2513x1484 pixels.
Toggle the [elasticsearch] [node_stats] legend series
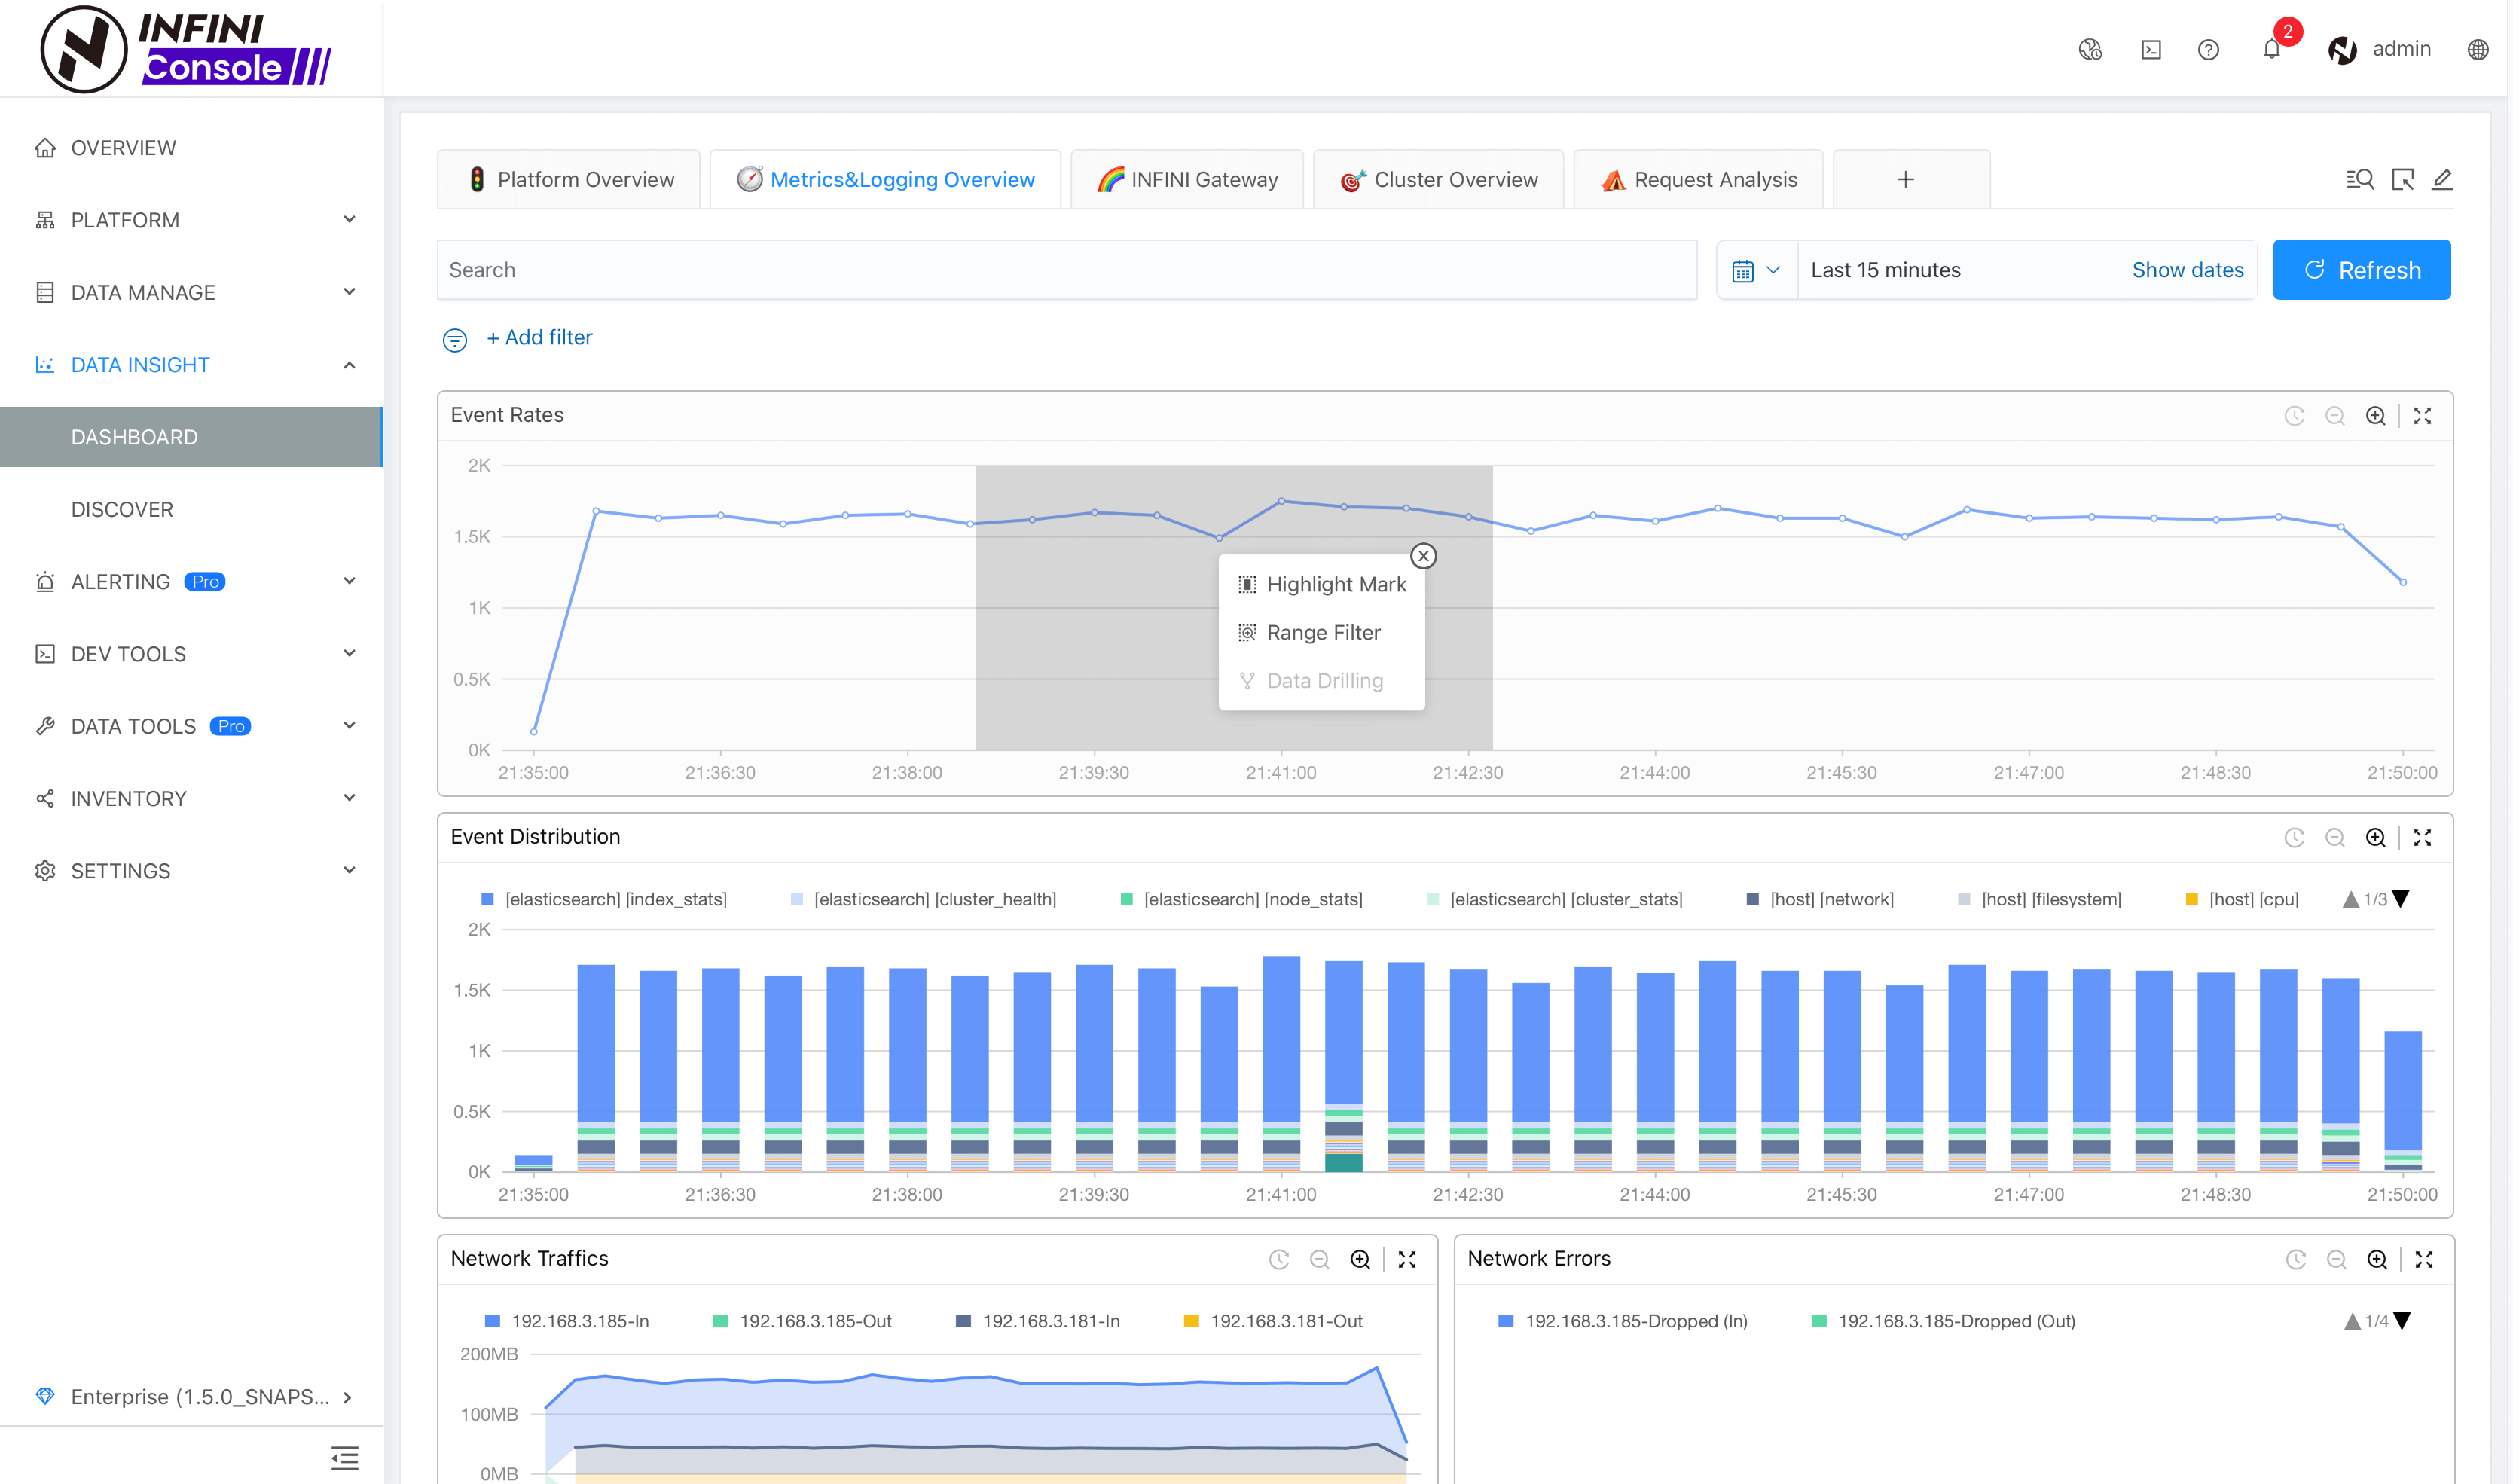click(1241, 899)
